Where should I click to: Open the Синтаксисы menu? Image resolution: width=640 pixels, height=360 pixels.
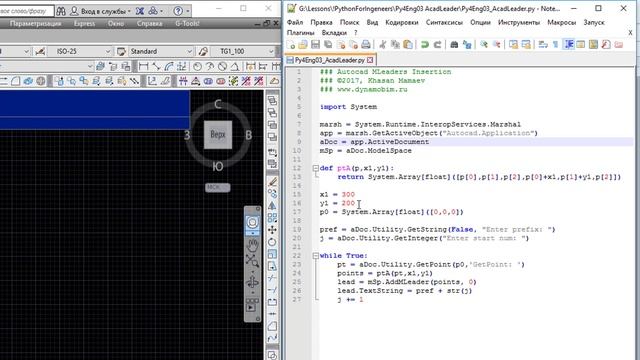pos(444,22)
